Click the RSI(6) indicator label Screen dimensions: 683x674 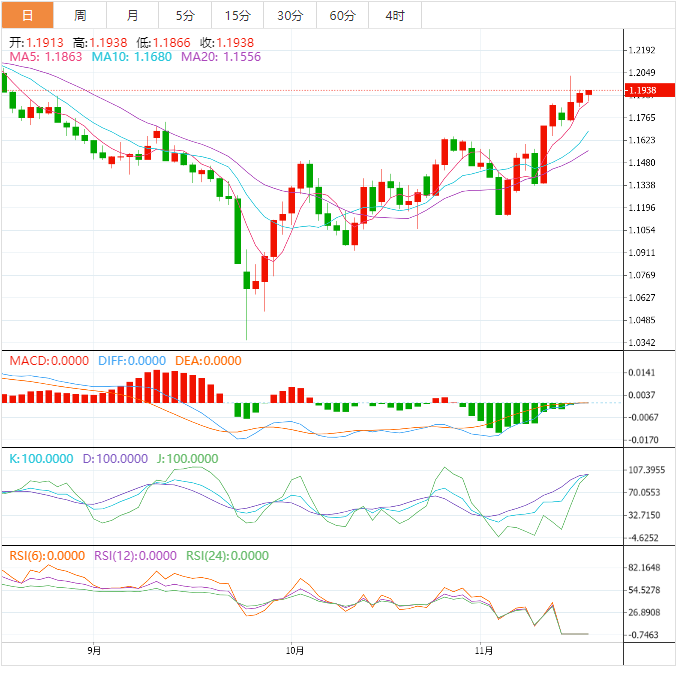pos(47,556)
